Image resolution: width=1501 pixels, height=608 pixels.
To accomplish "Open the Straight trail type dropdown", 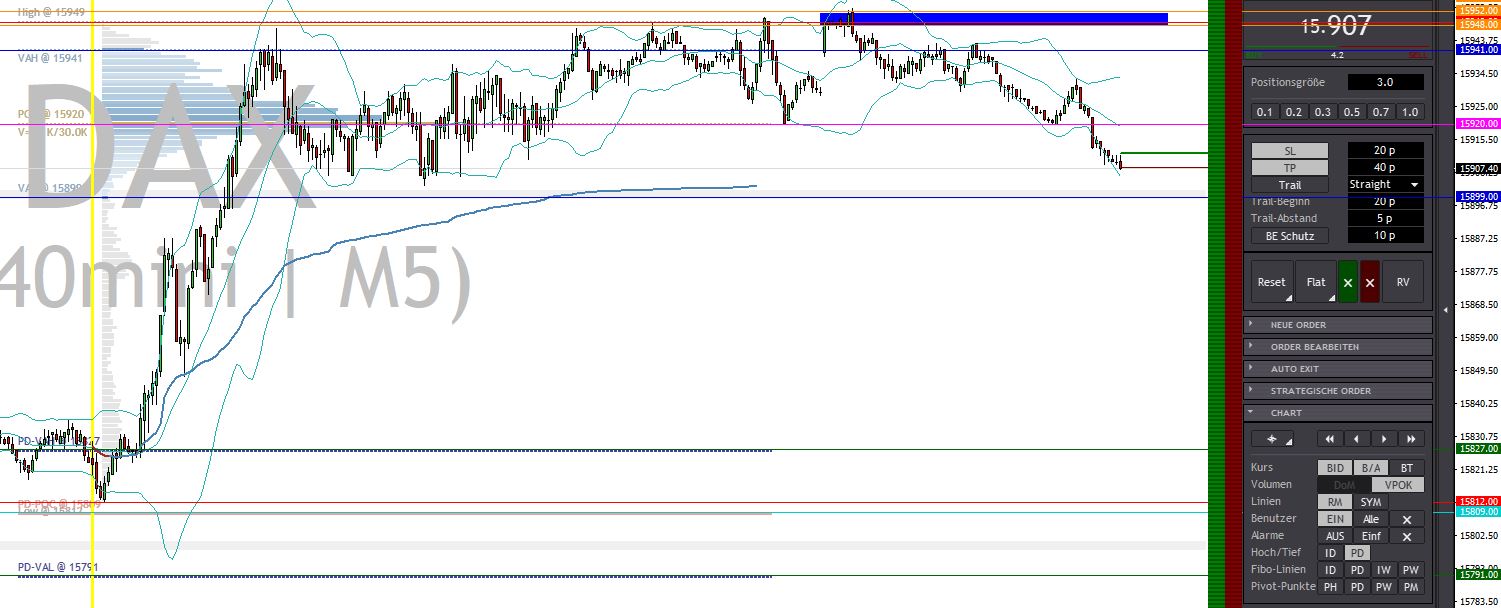I will click(1384, 184).
